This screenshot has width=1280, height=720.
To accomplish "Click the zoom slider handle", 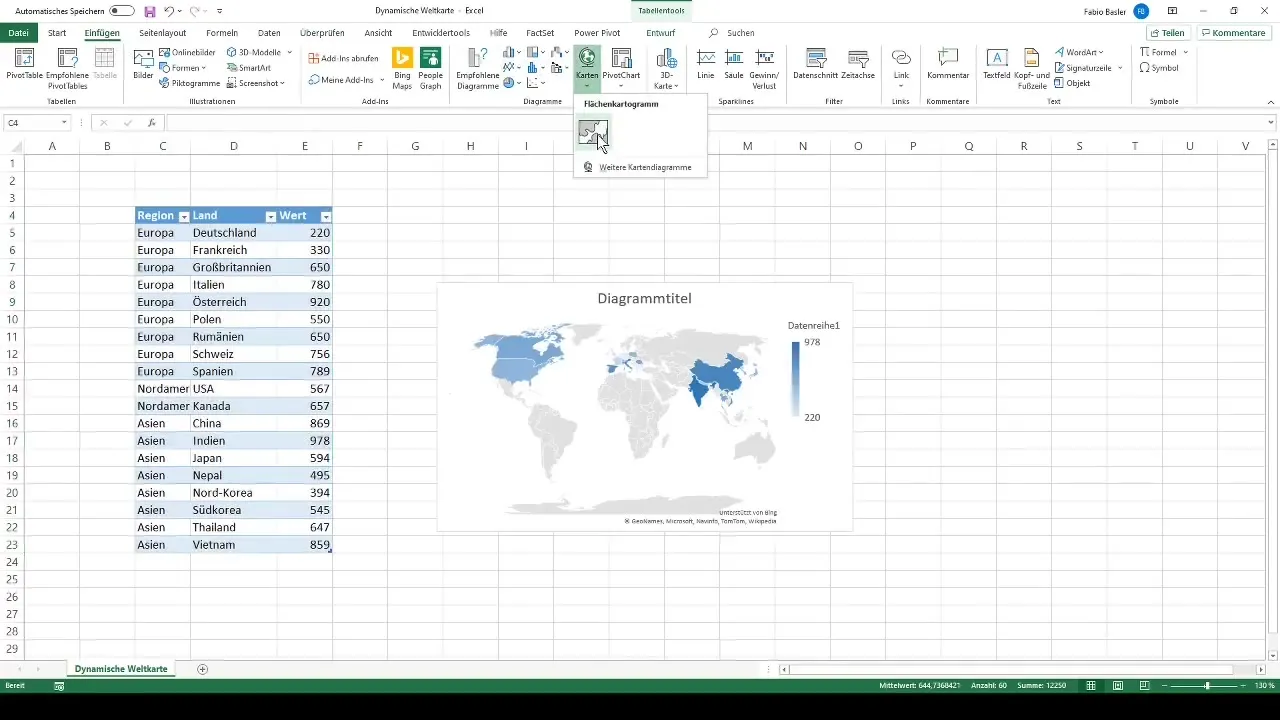I will point(1208,686).
